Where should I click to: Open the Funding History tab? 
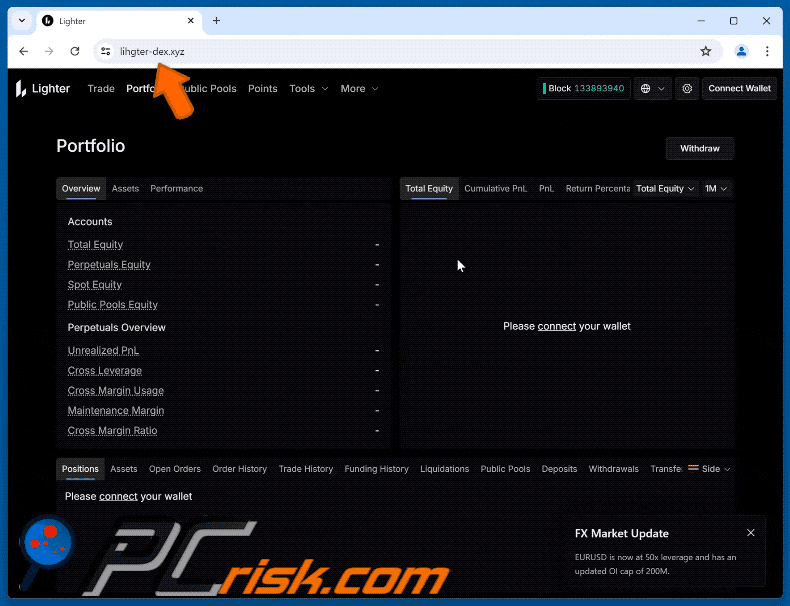click(376, 469)
